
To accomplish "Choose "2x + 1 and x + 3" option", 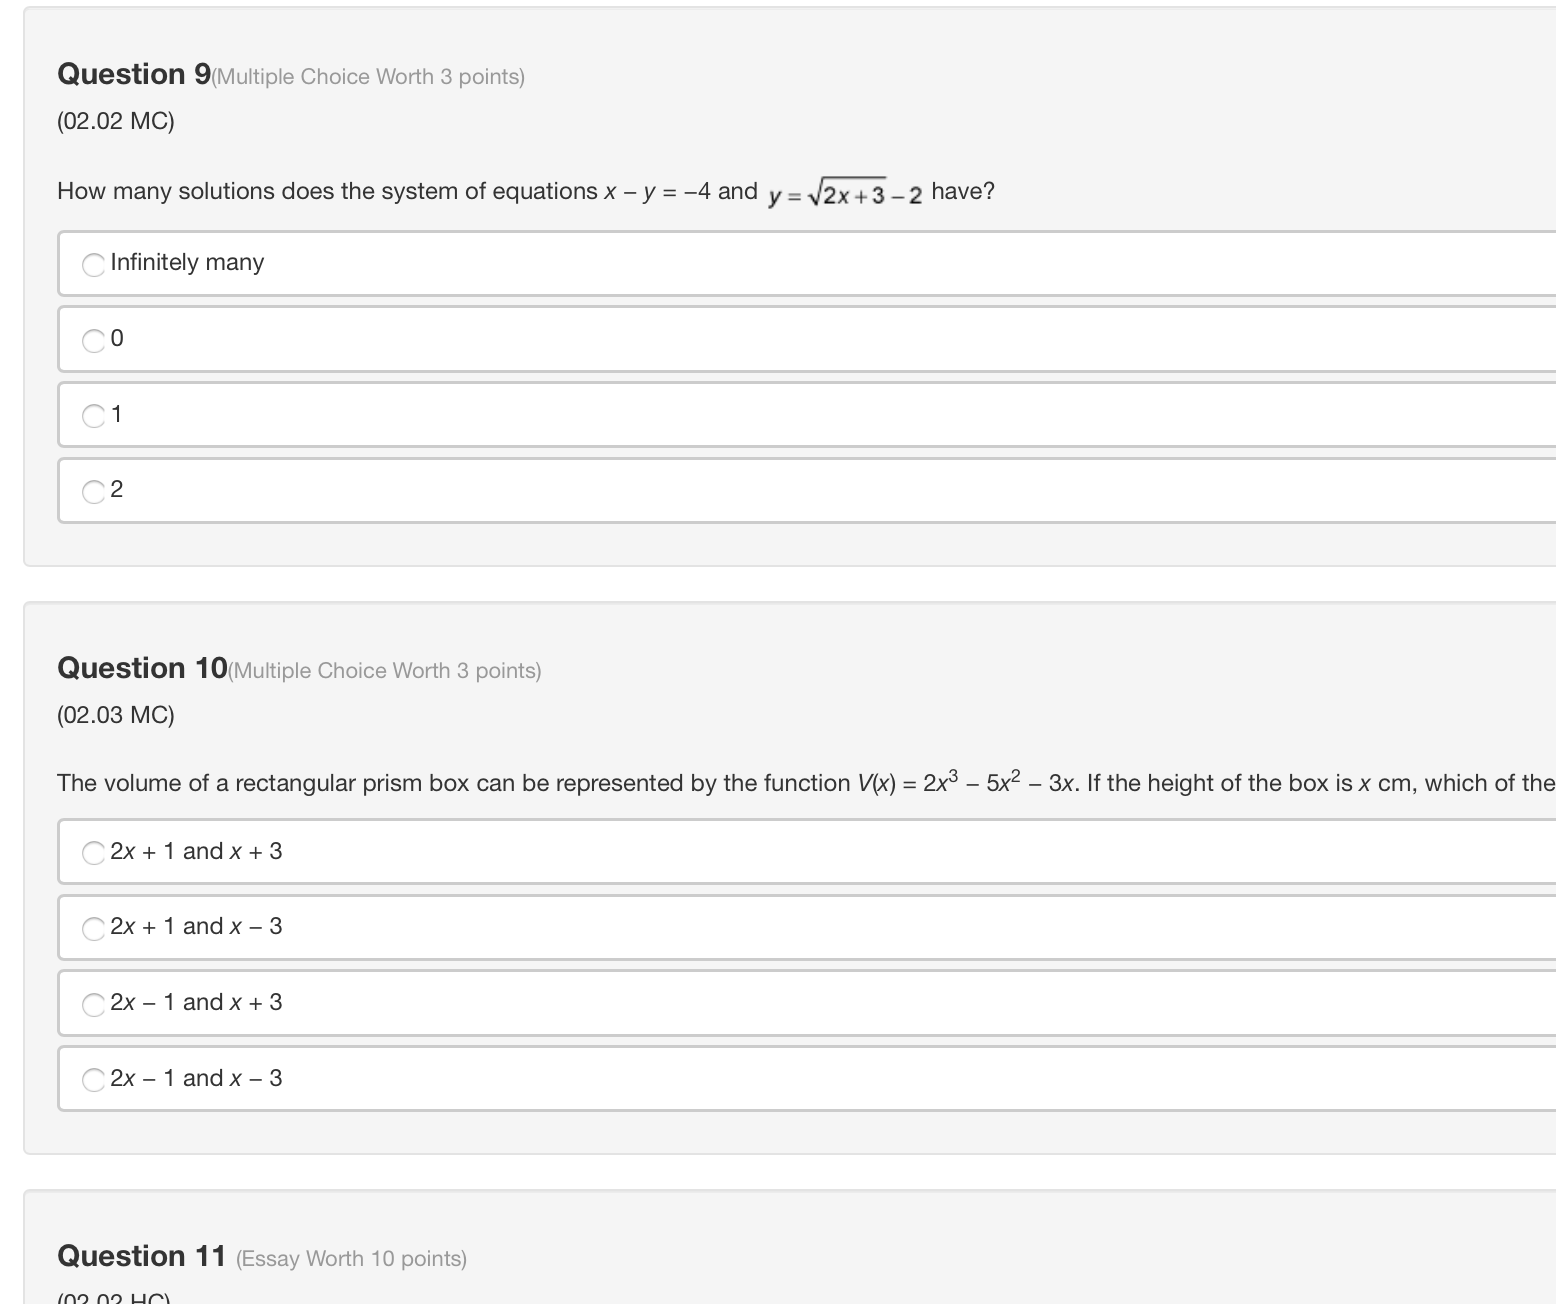I will tap(93, 853).
